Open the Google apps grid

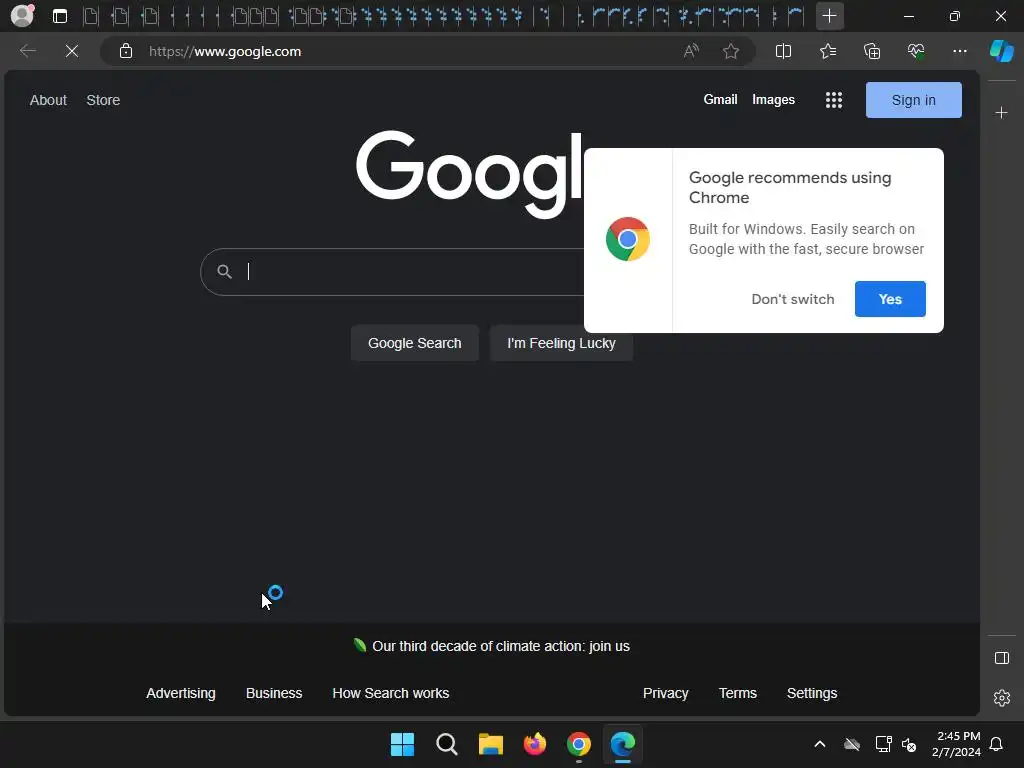[833, 100]
